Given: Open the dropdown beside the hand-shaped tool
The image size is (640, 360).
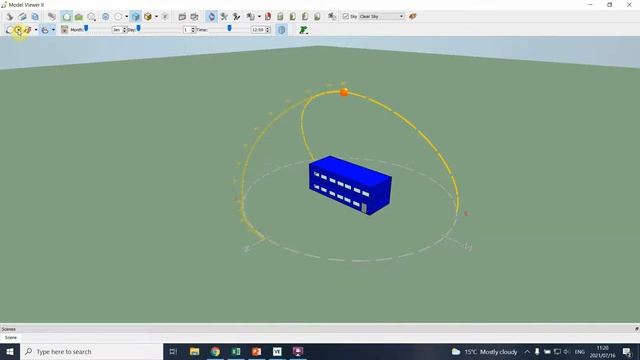Looking at the screenshot, I should [53, 30].
